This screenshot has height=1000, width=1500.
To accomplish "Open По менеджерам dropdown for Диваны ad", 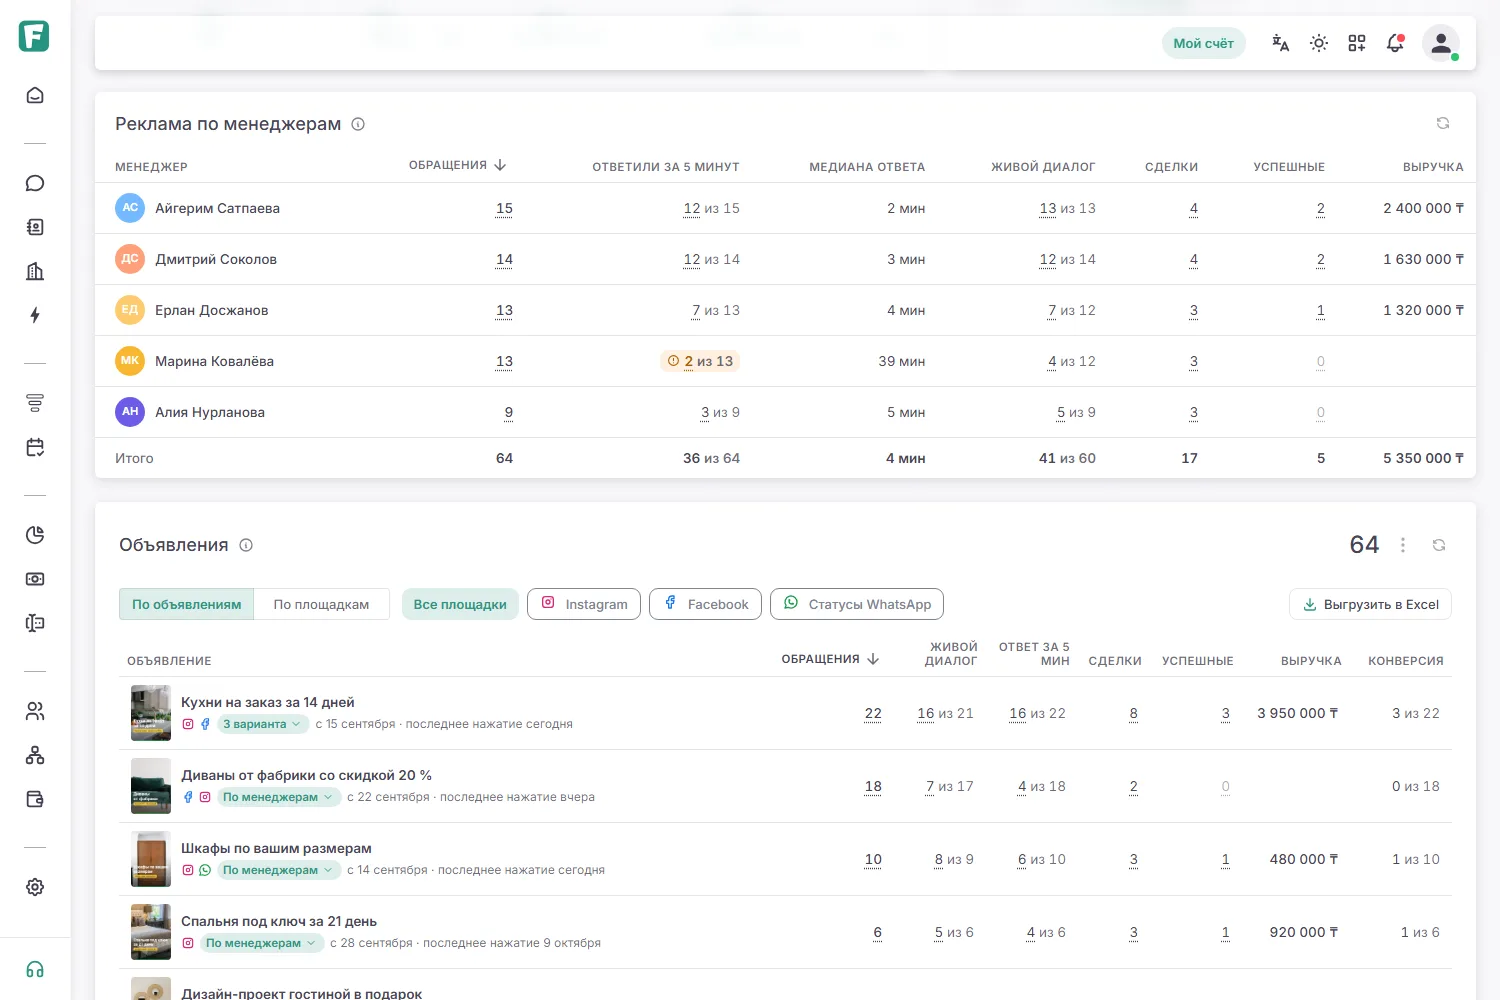I will pos(277,797).
